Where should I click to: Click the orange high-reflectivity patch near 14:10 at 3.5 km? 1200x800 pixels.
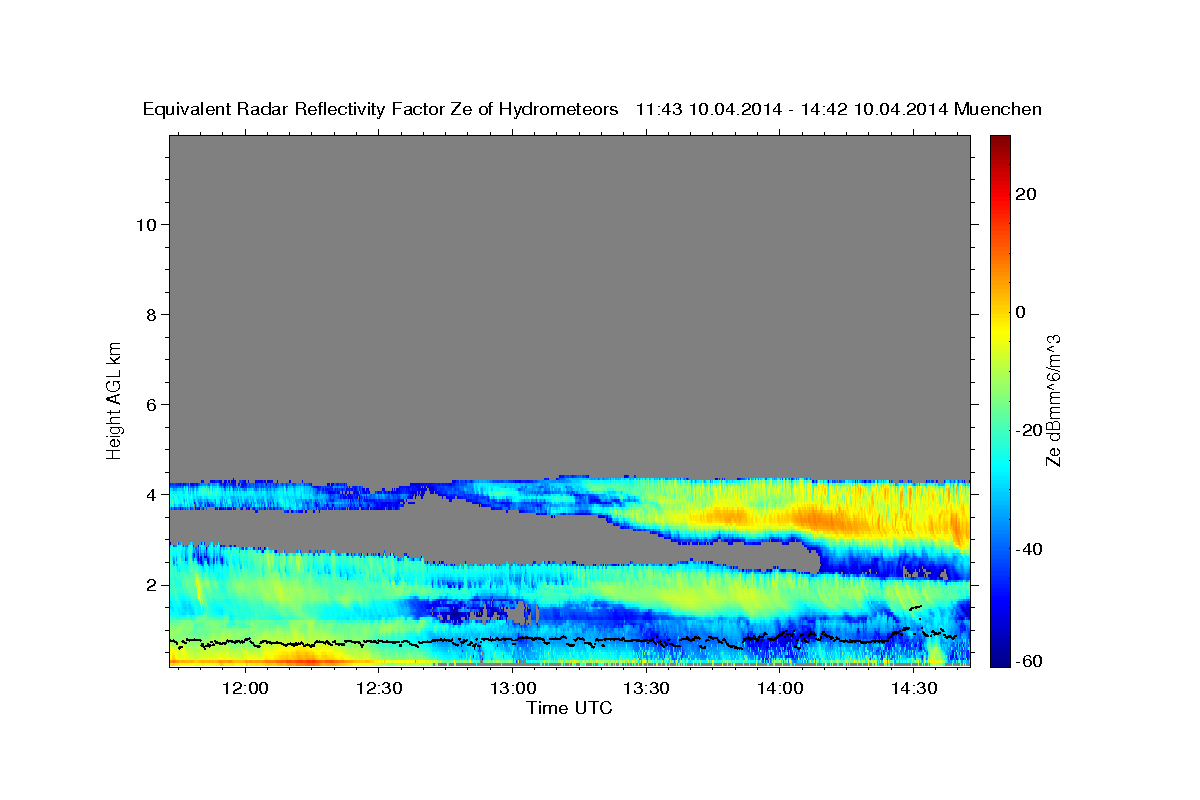[x=822, y=519]
